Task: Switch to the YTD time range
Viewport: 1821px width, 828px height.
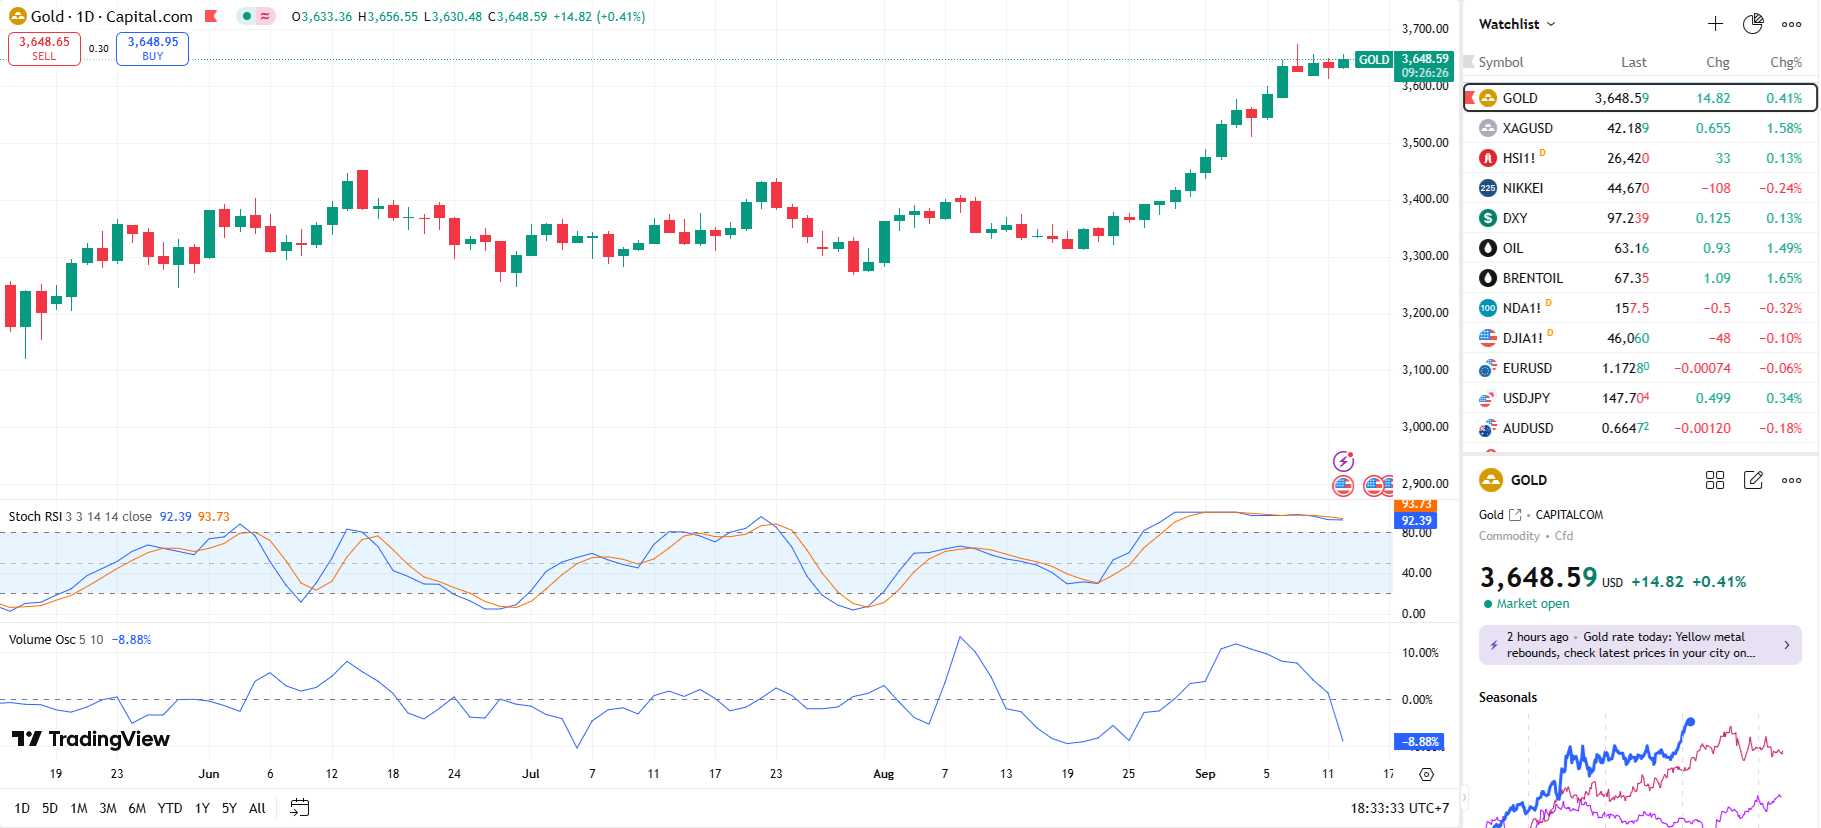Action: click(170, 808)
